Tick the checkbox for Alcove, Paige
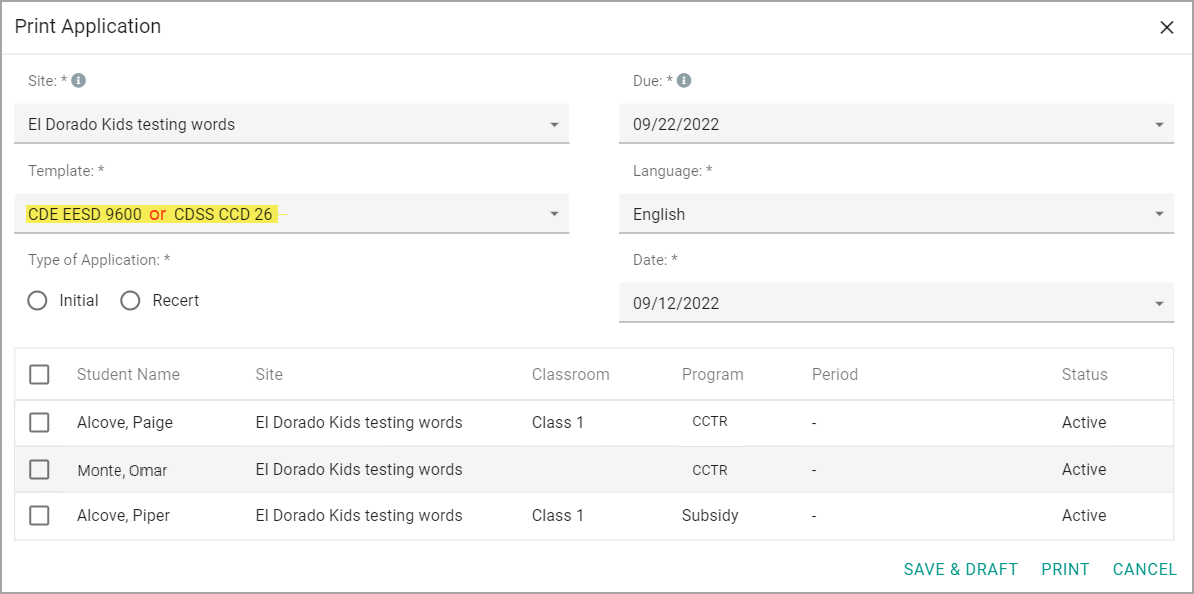1194x594 pixels. [x=39, y=423]
